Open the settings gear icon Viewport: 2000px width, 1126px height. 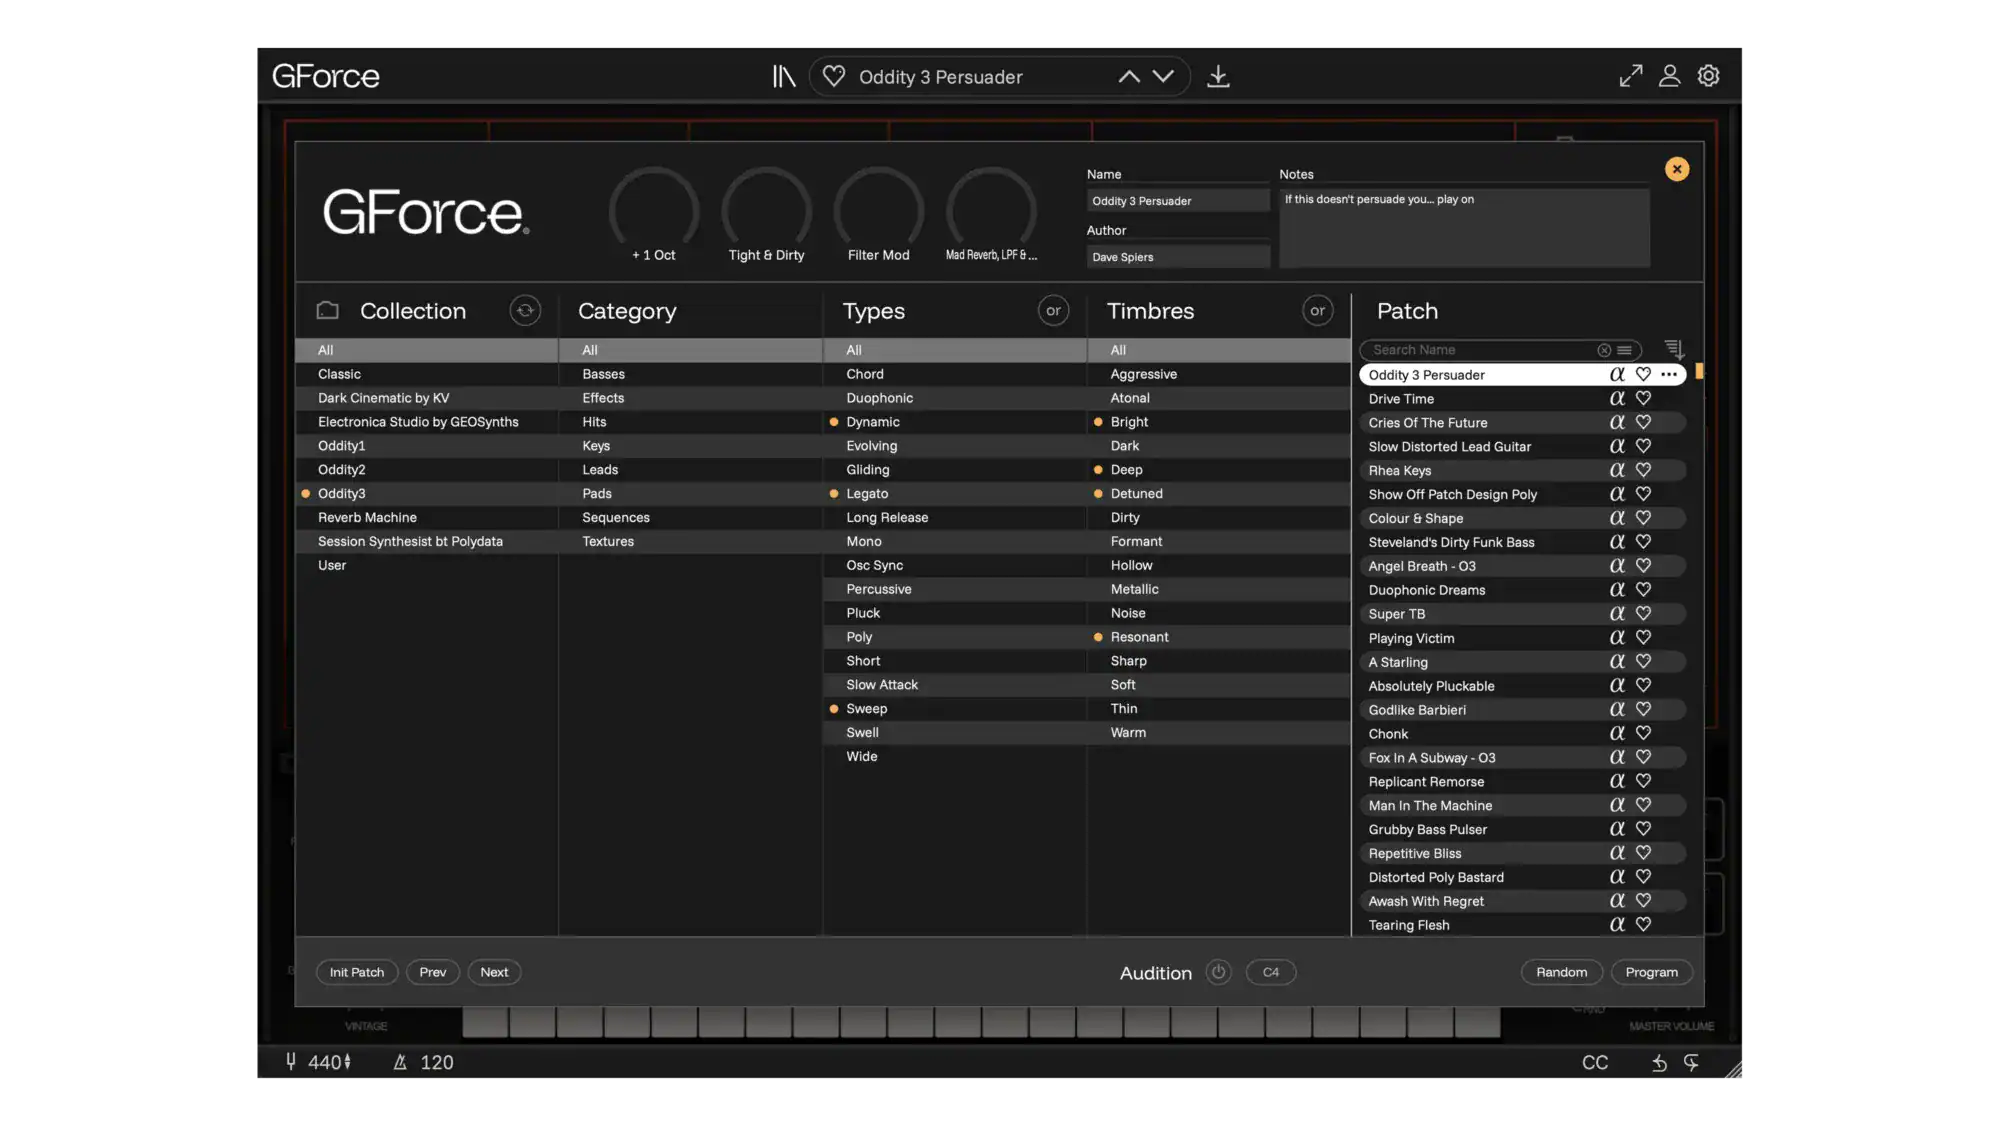coord(1709,76)
